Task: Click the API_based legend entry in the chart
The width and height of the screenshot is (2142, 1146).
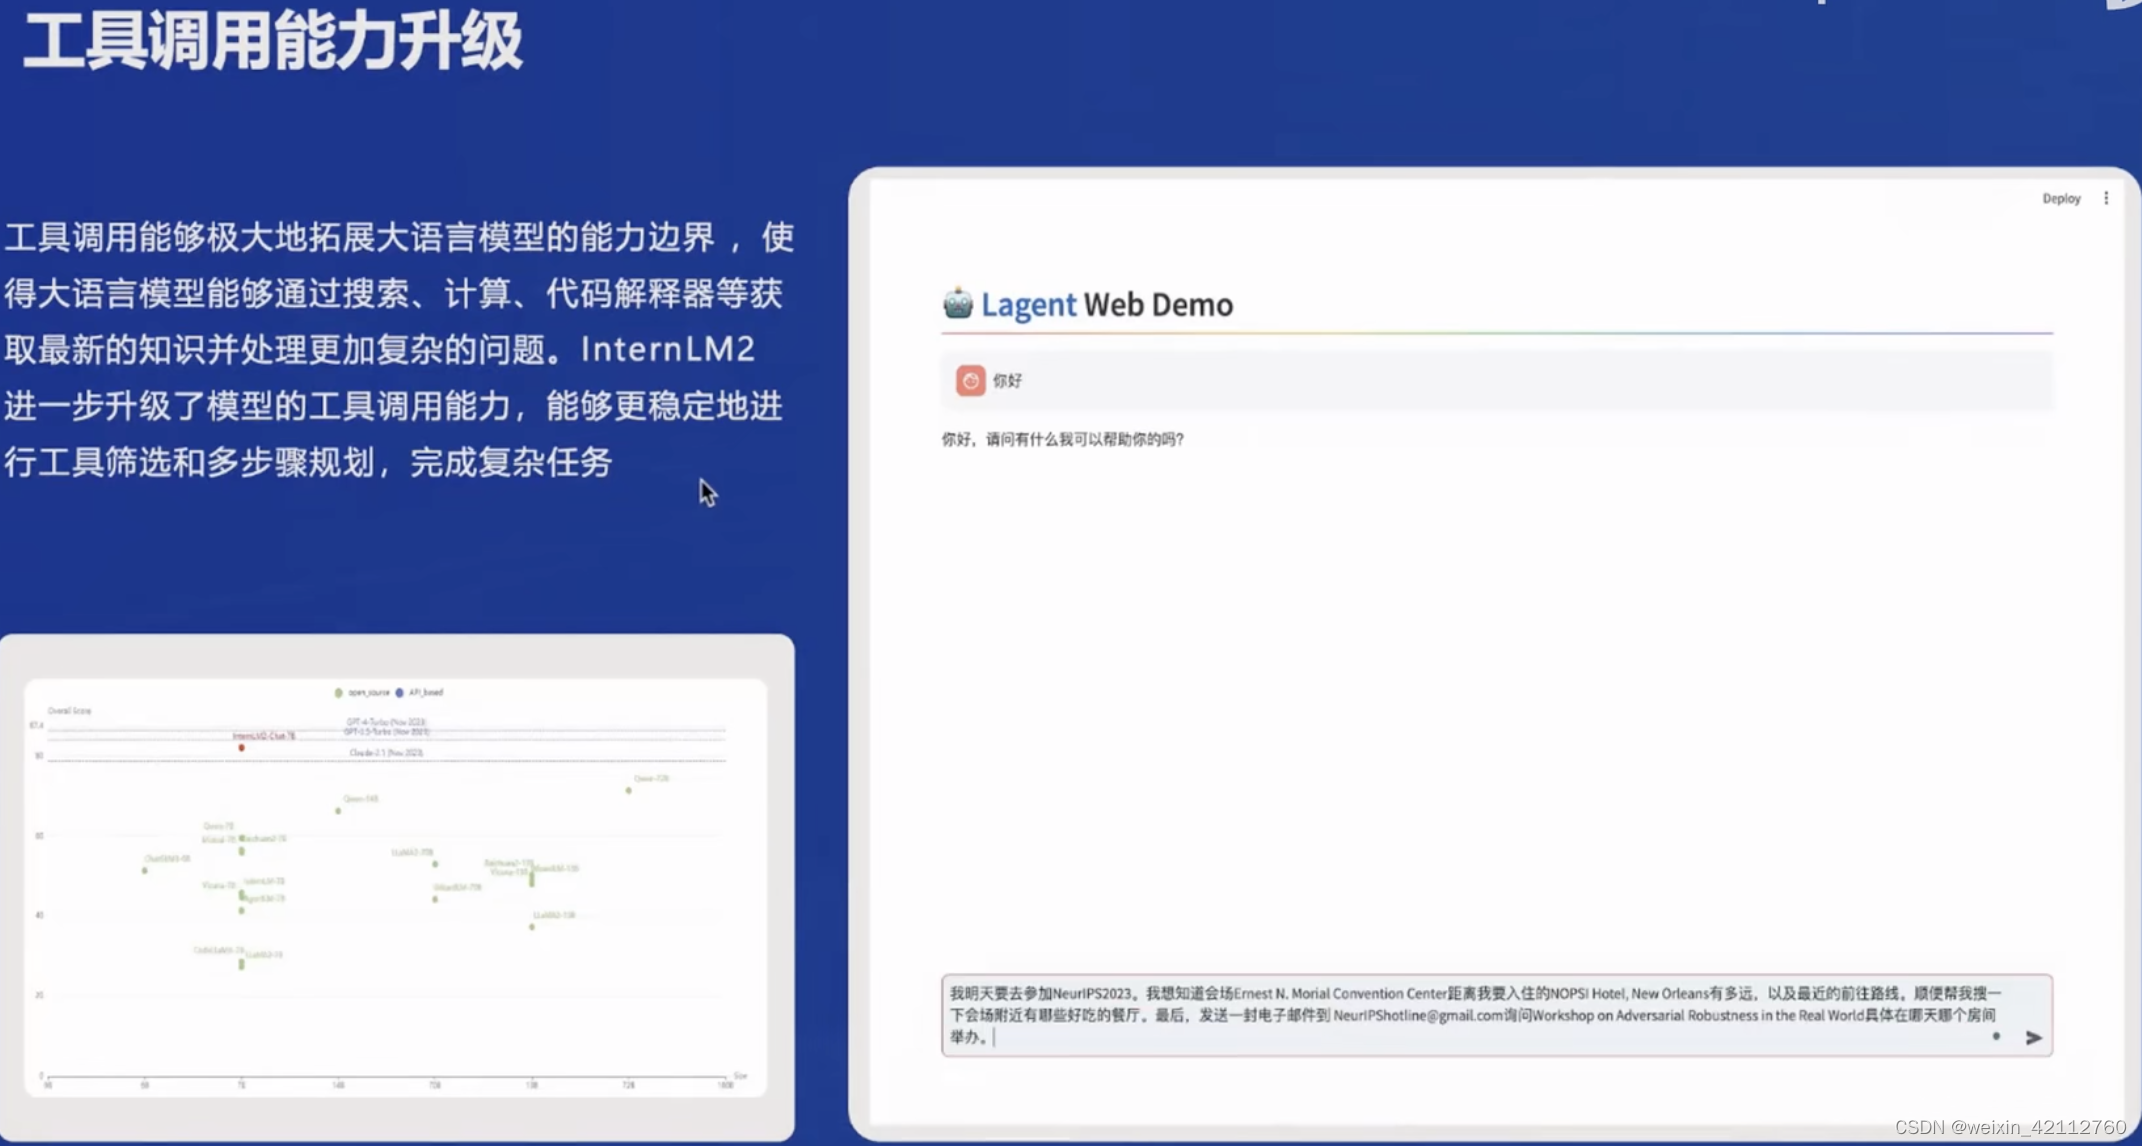Action: tap(419, 692)
